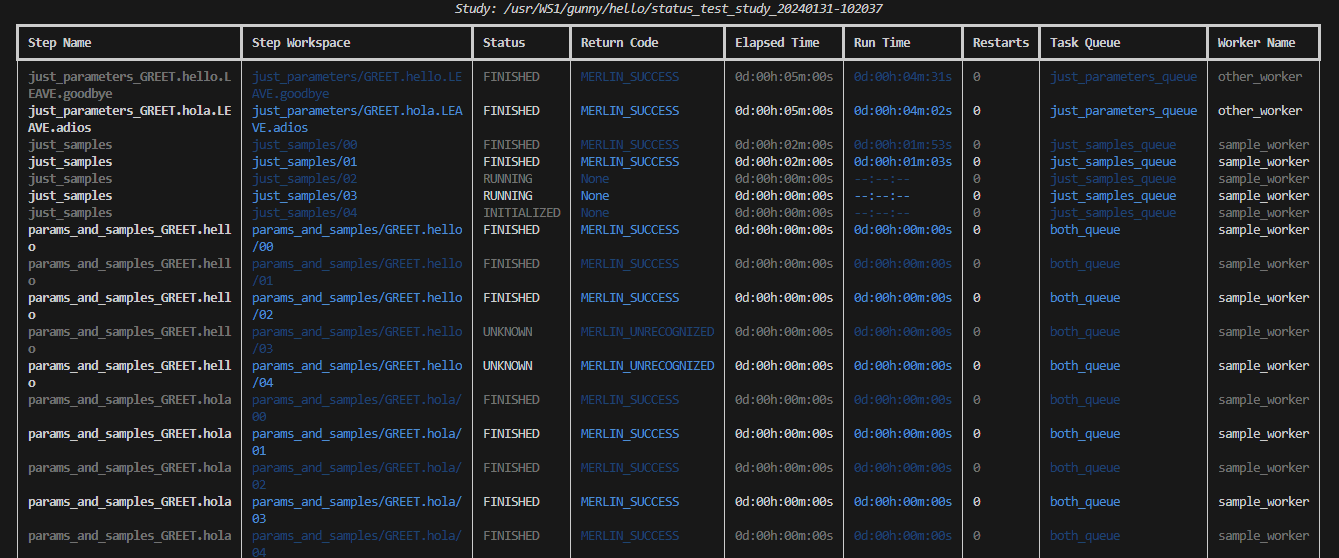Click None return code in just_samples/04 row
Image resolution: width=1339 pixels, height=558 pixels.
595,213
